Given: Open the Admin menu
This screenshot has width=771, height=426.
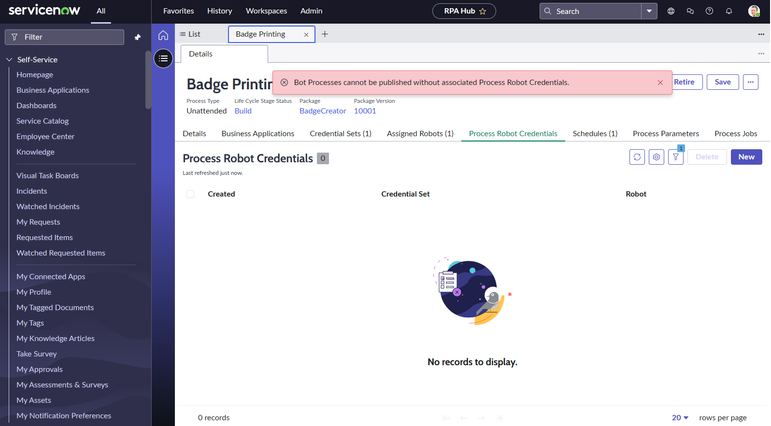Looking at the screenshot, I should [x=311, y=11].
